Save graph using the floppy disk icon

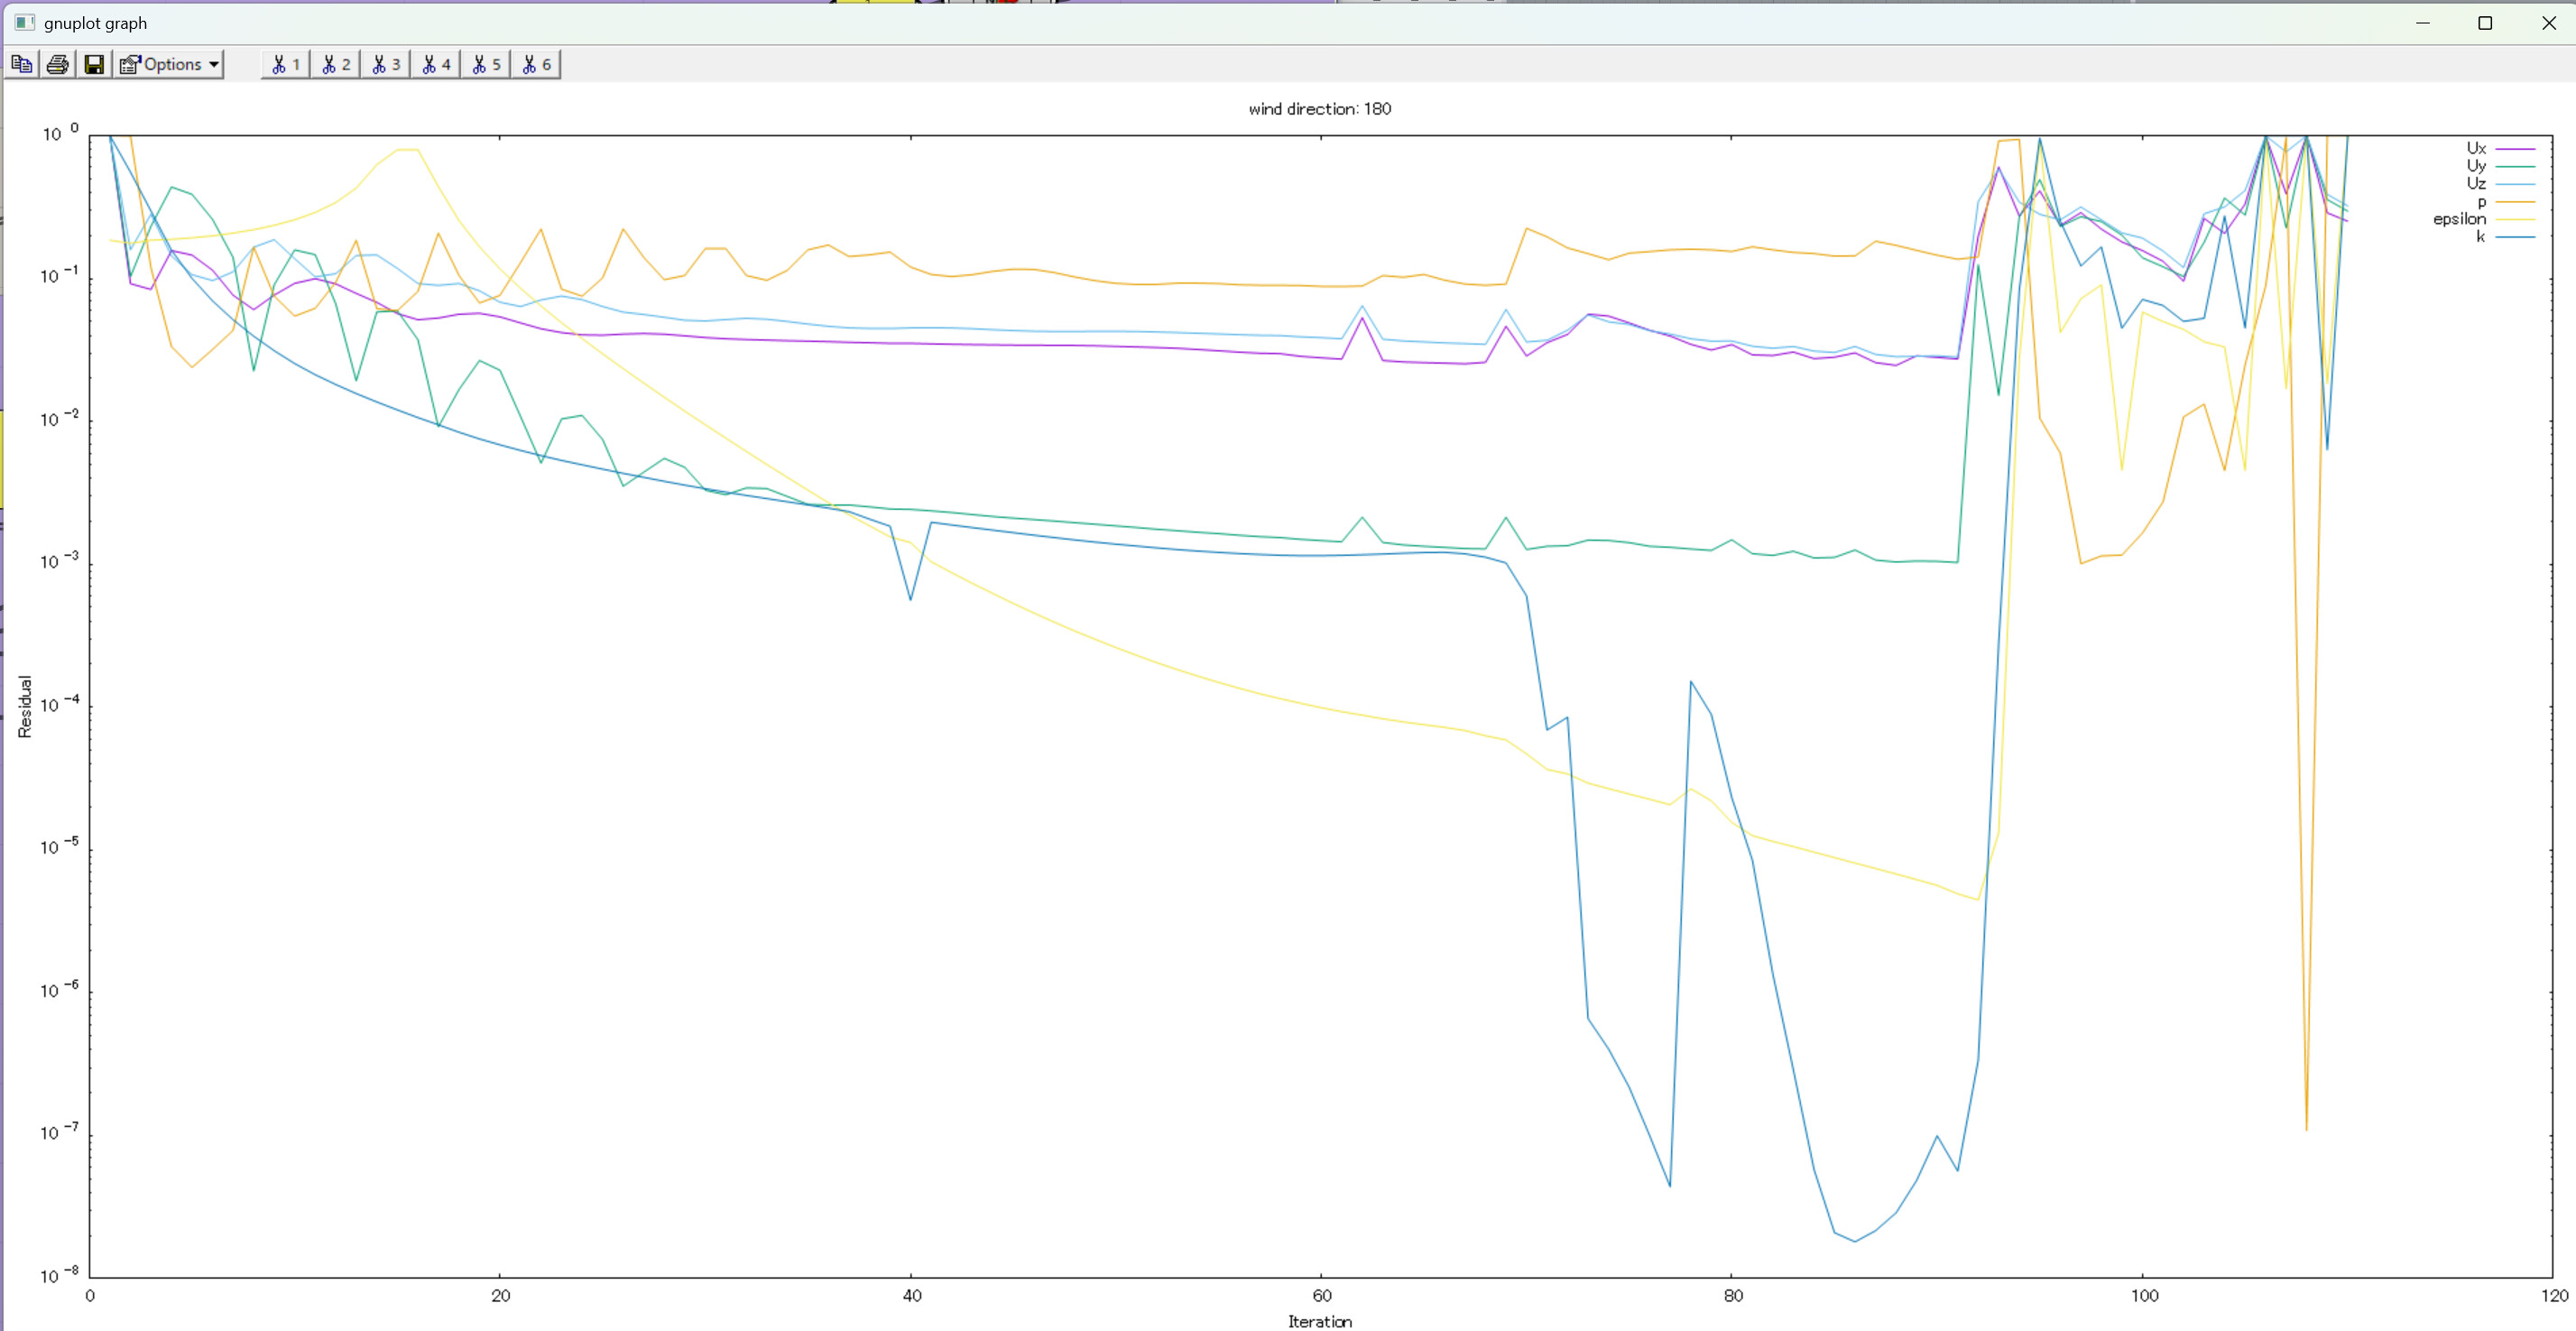point(94,64)
